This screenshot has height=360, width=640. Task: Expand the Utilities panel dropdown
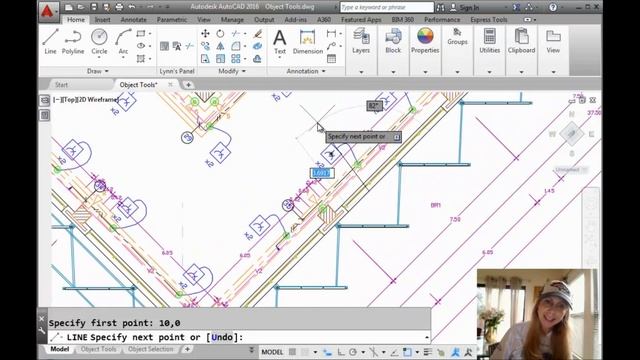click(489, 72)
